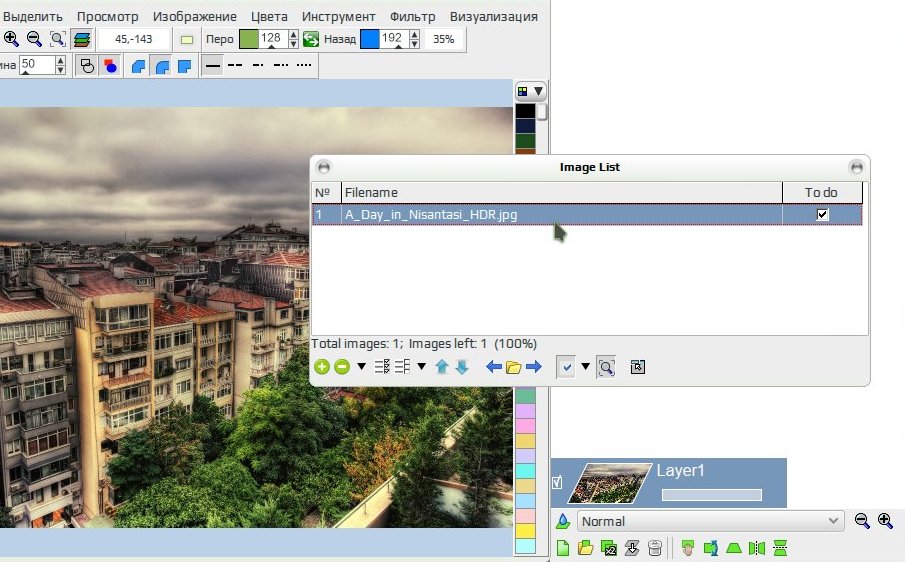Increase the width value of 50
The width and height of the screenshot is (905, 562).
61,60
